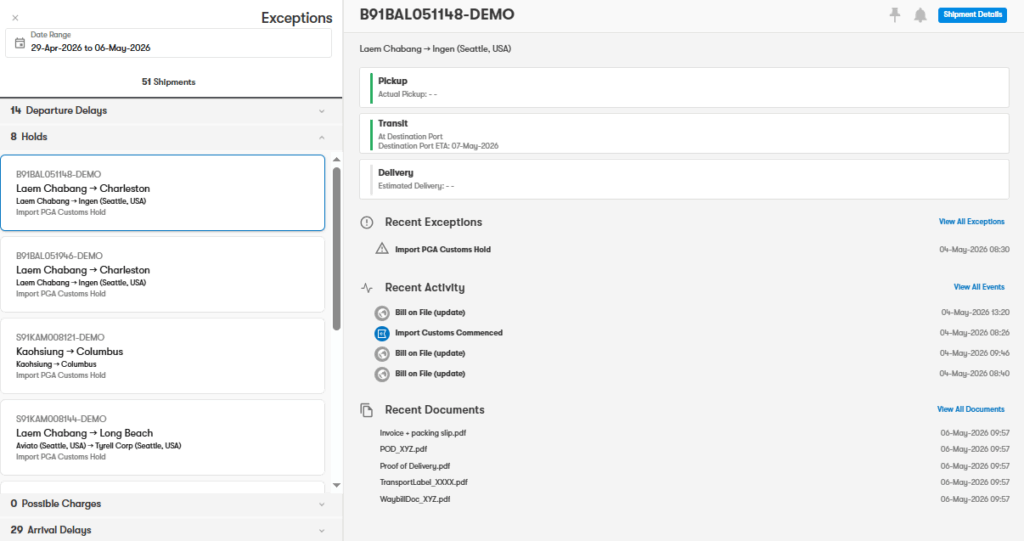Expand the Possible Charges section chevron

321,504
